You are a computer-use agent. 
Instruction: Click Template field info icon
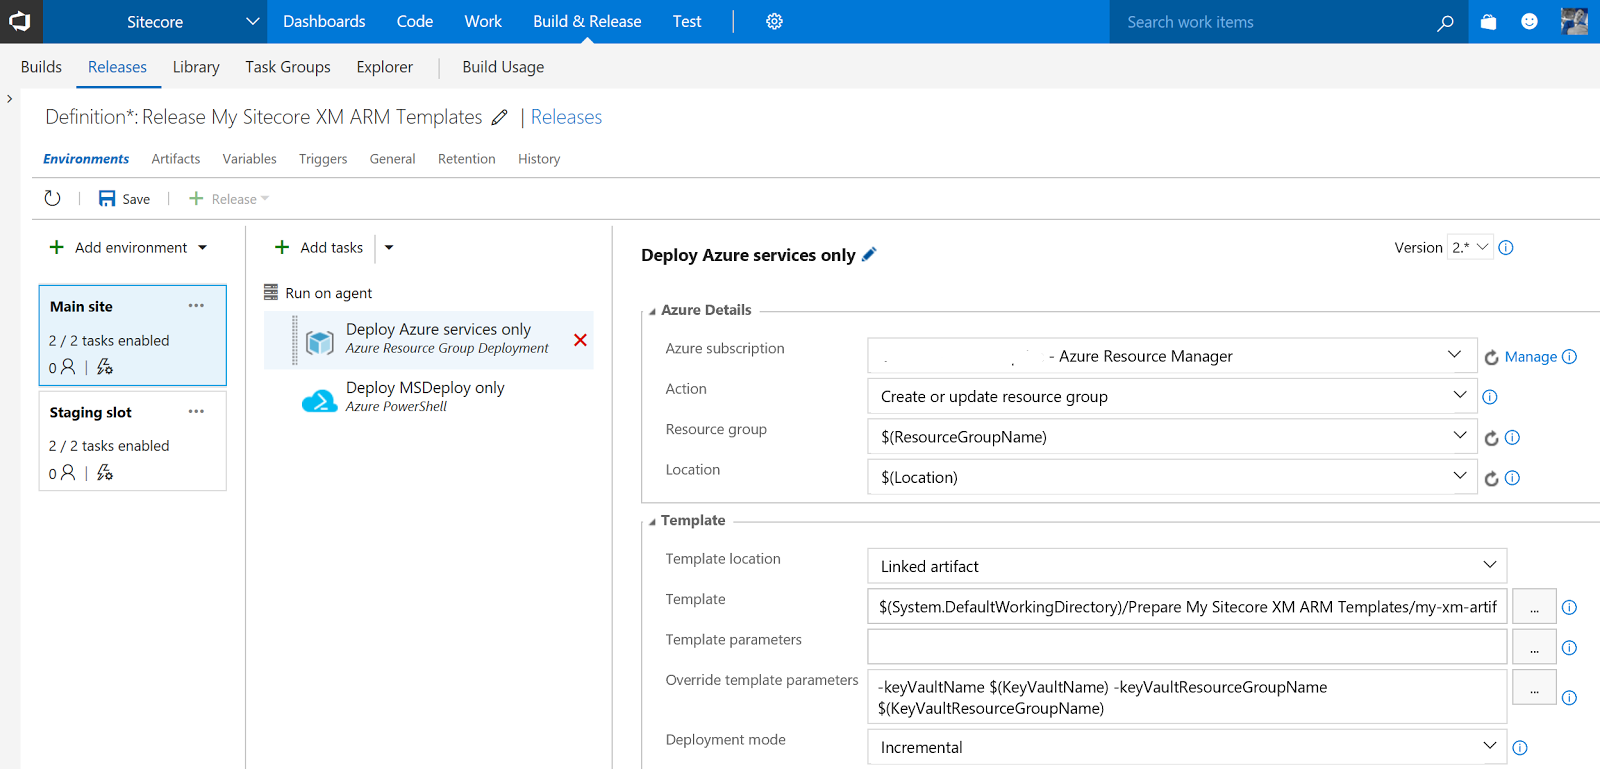pos(1569,607)
